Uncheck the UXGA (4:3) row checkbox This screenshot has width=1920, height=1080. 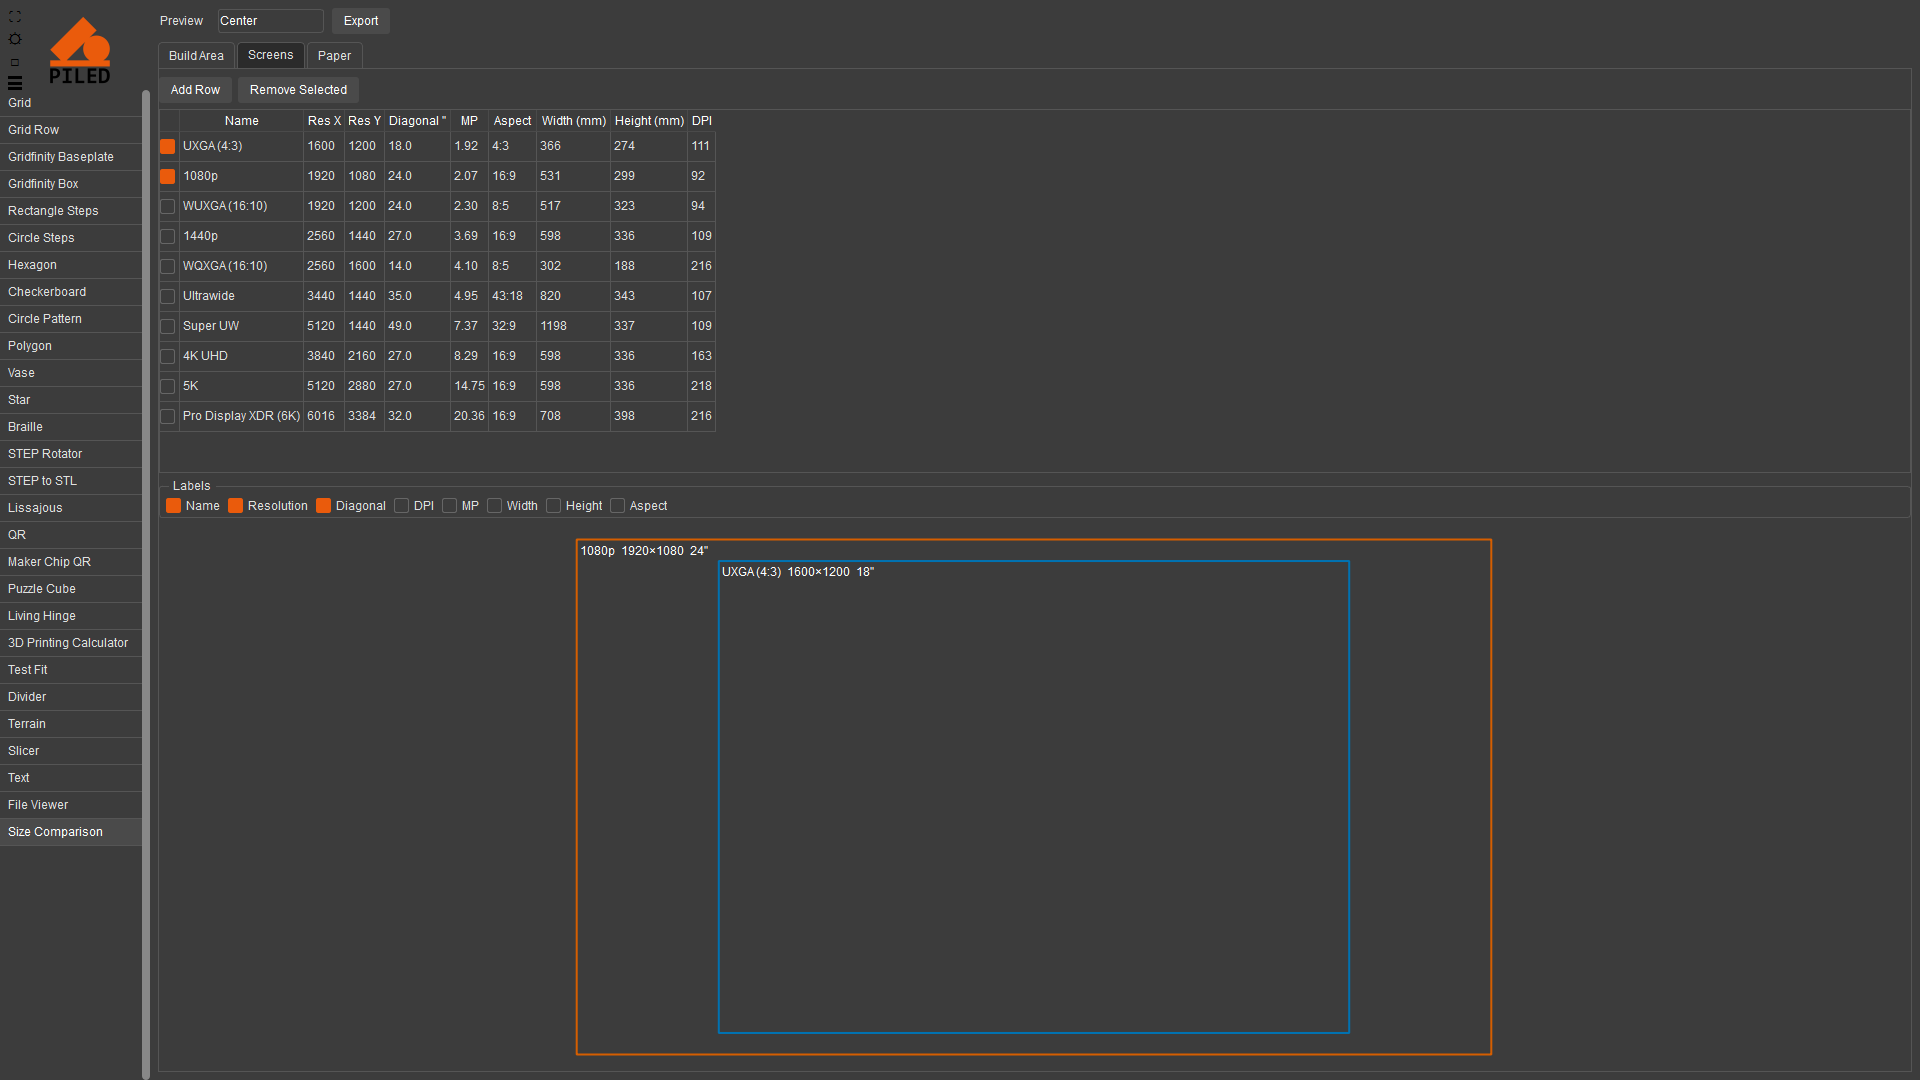click(x=168, y=147)
